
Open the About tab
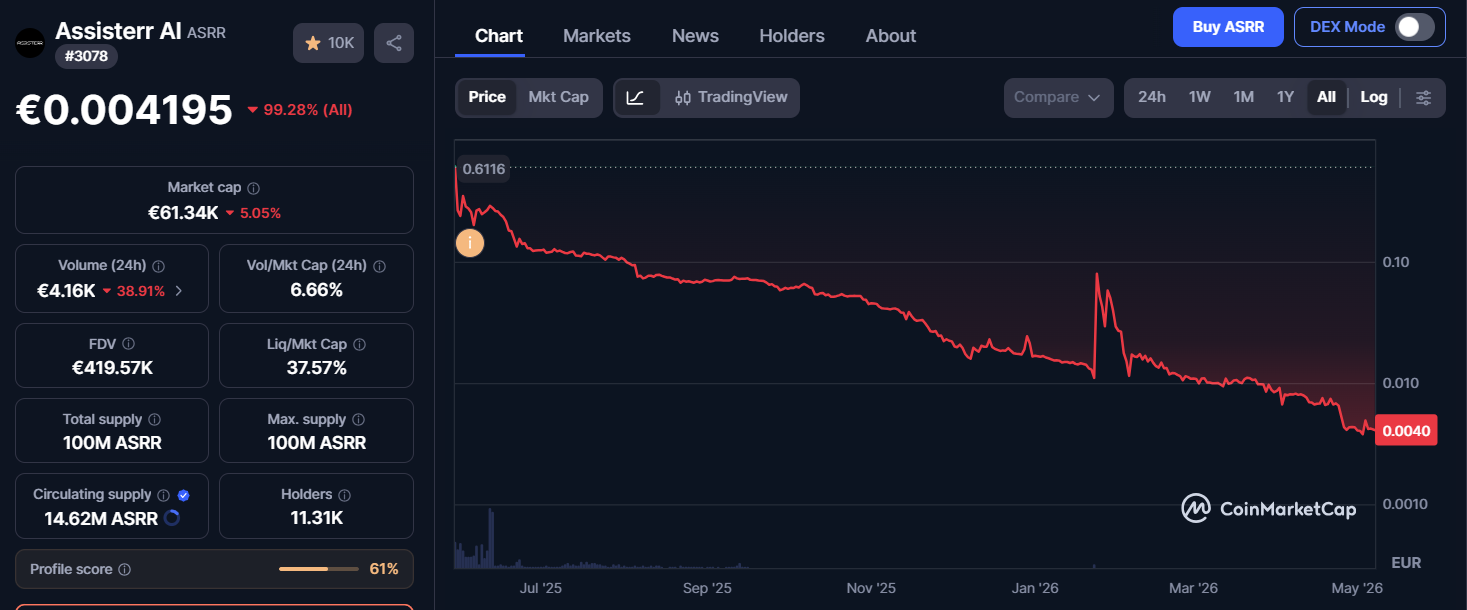891,36
